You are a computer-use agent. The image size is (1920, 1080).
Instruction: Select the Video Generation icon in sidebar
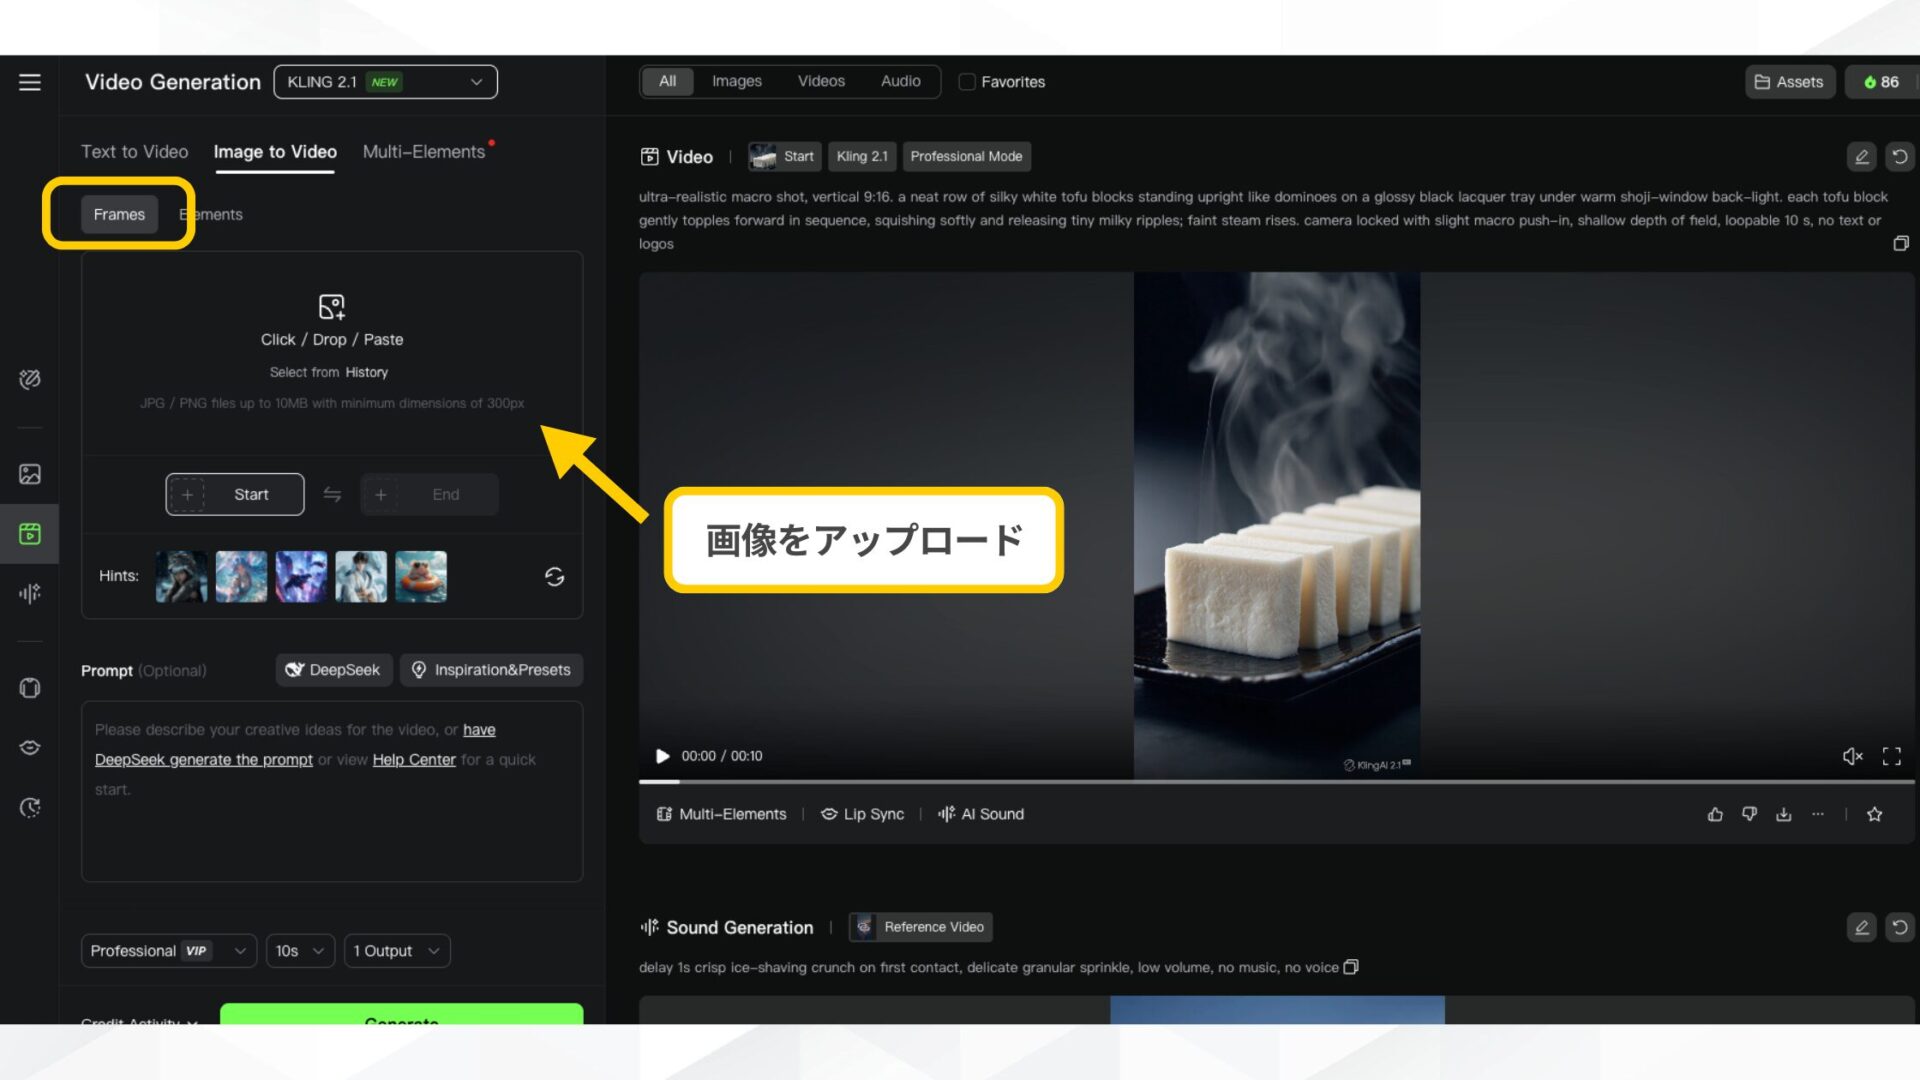30,533
